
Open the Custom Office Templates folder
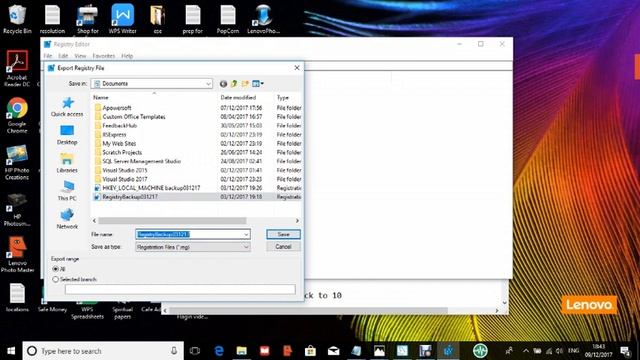pyautogui.click(x=134, y=117)
